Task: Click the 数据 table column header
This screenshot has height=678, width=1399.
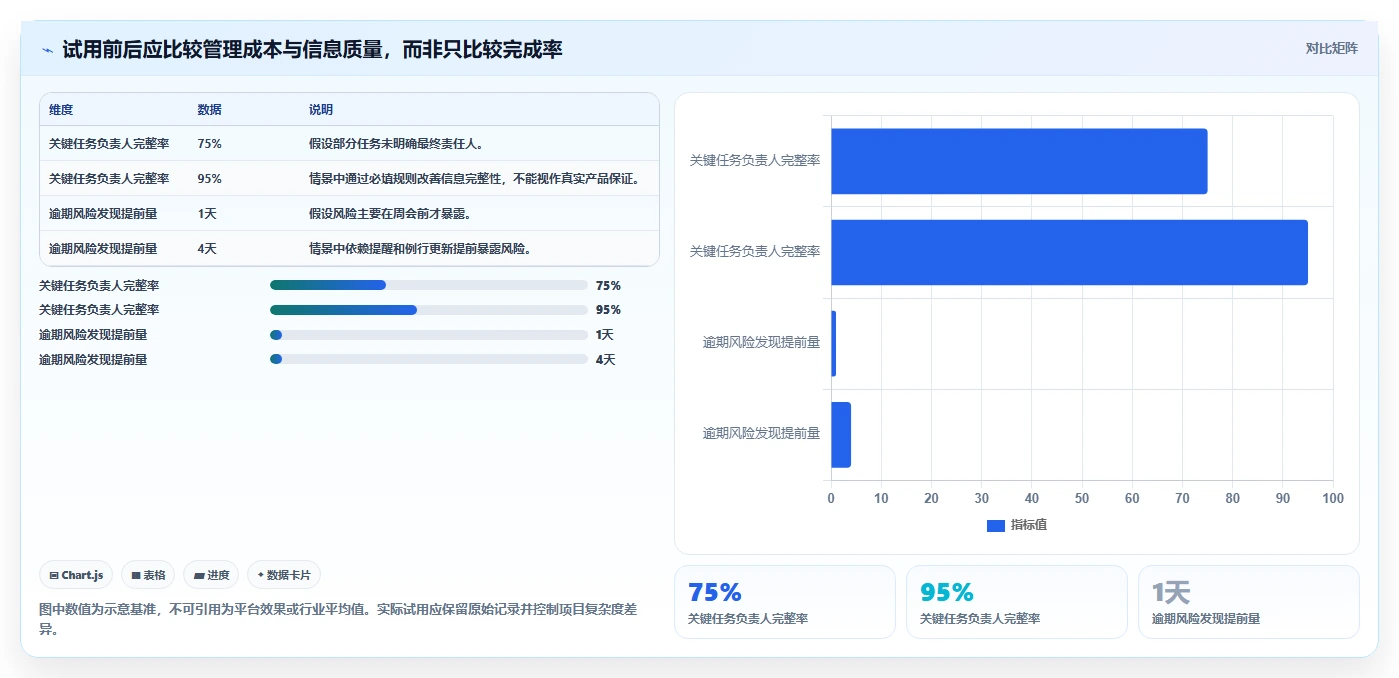Action: point(210,110)
